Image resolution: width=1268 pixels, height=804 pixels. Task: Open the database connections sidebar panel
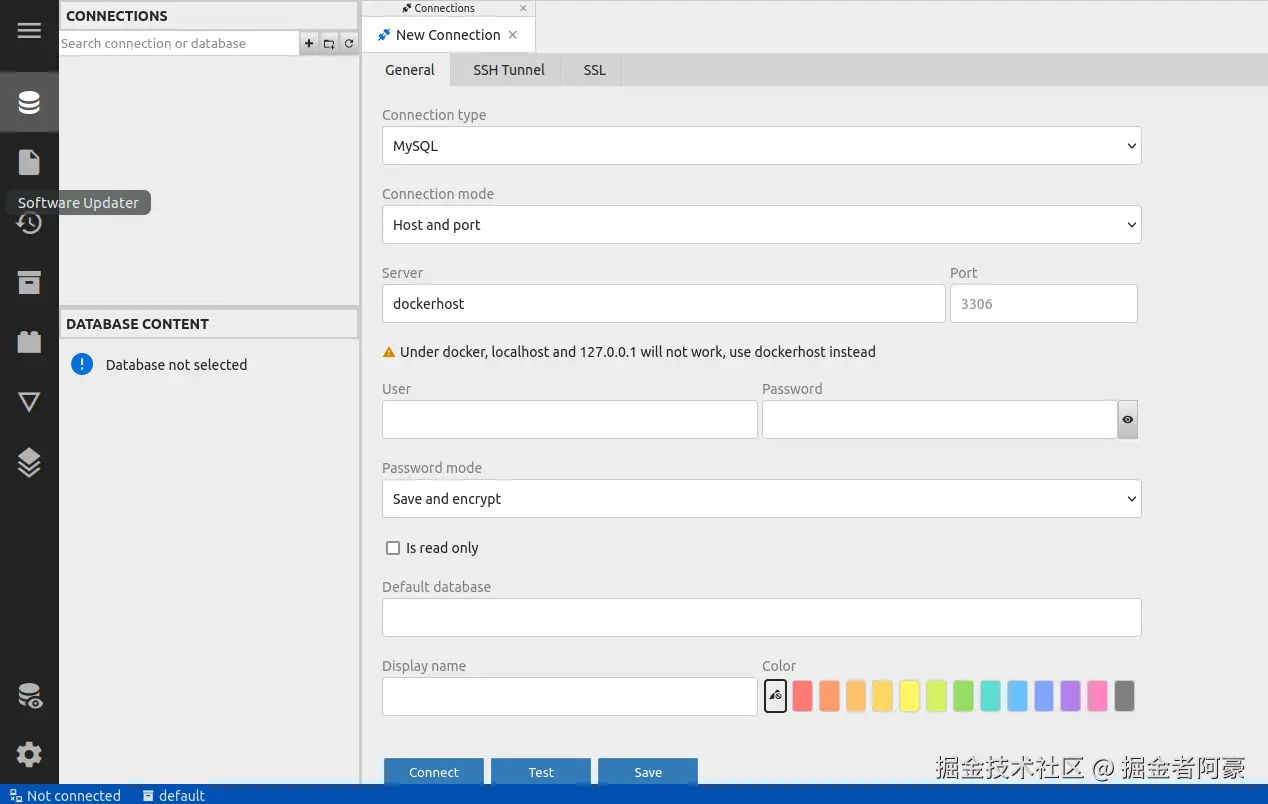click(x=29, y=102)
